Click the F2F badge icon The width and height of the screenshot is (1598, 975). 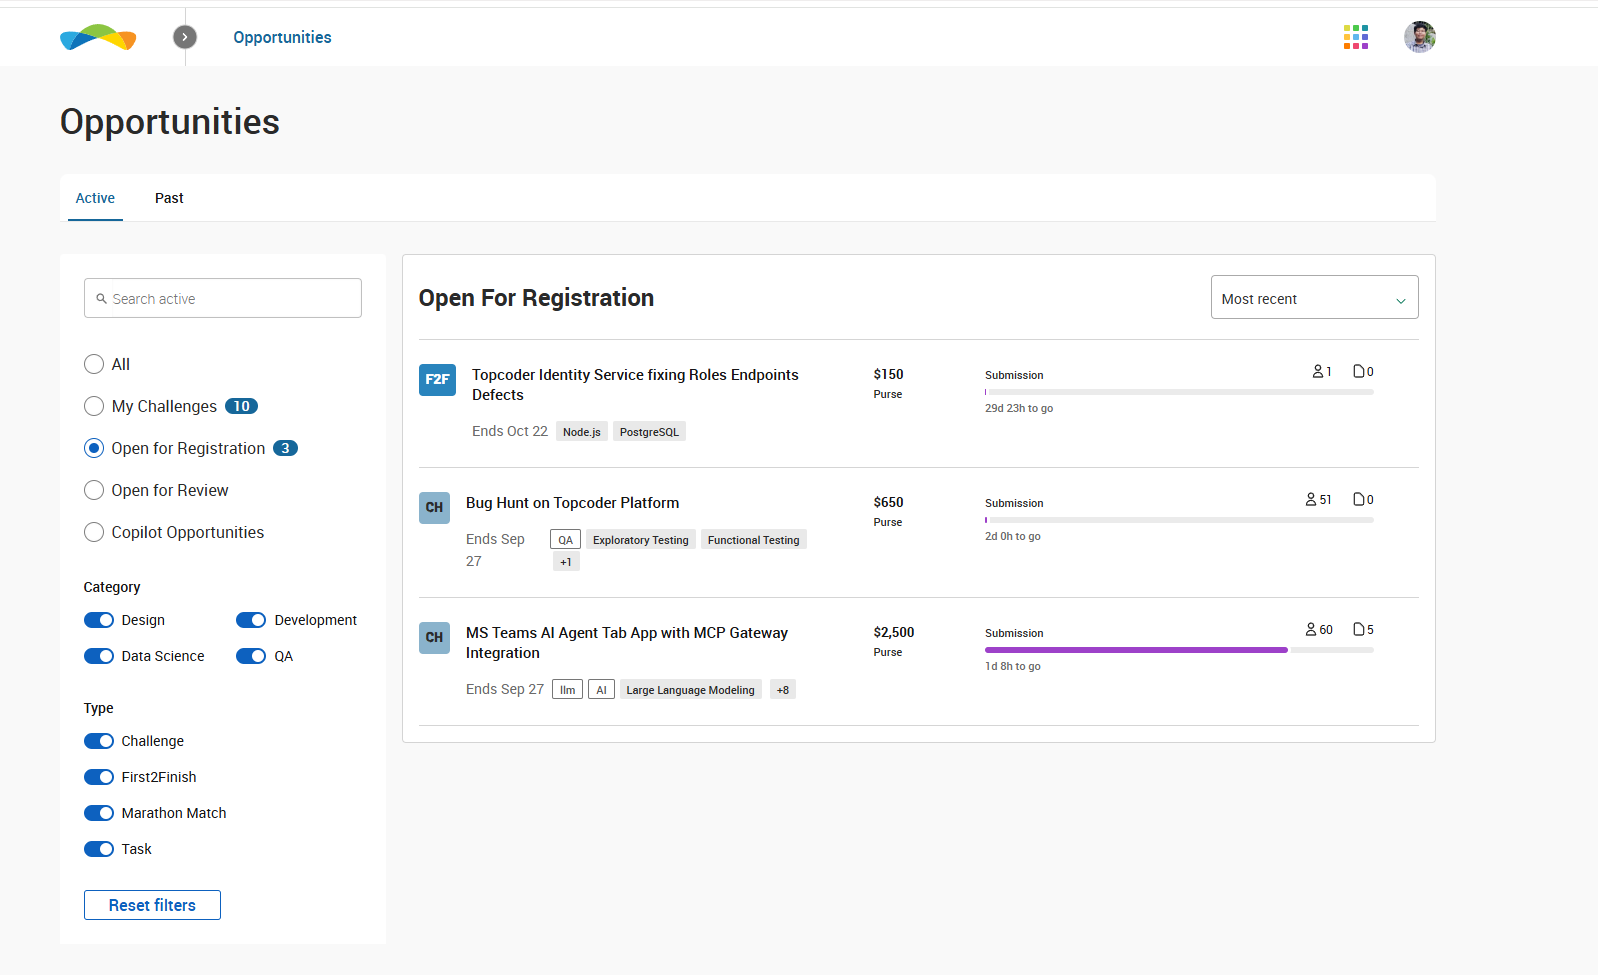437,380
